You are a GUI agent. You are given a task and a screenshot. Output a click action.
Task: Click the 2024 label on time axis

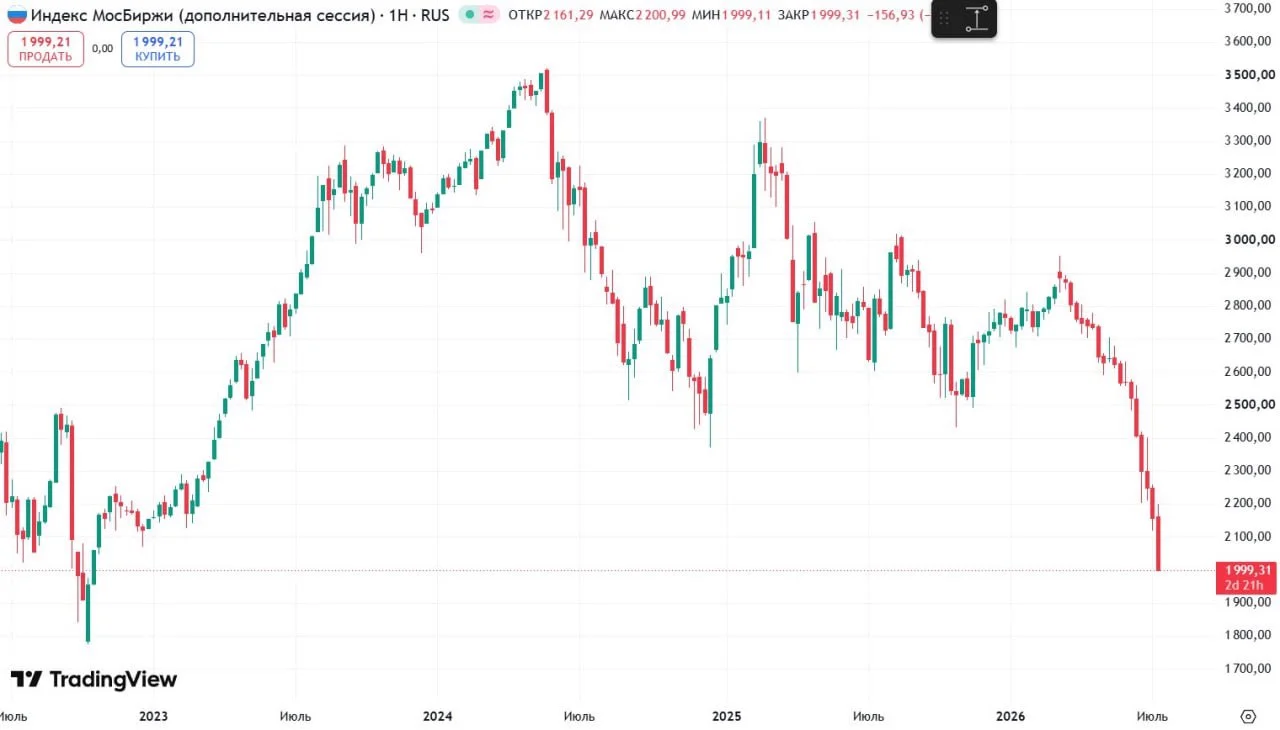click(x=437, y=716)
